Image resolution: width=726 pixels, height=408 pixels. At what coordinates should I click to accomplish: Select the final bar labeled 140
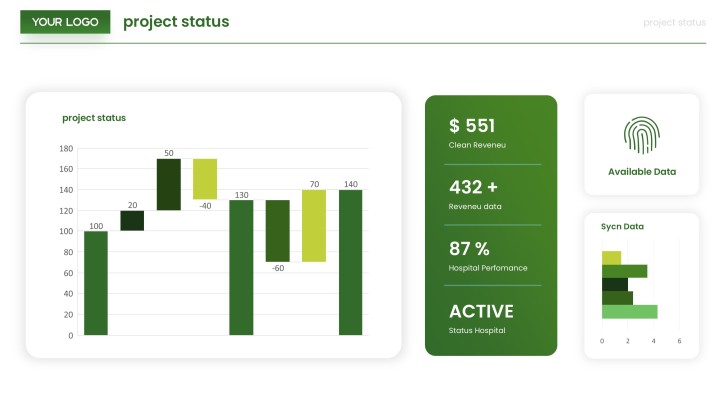(350, 262)
